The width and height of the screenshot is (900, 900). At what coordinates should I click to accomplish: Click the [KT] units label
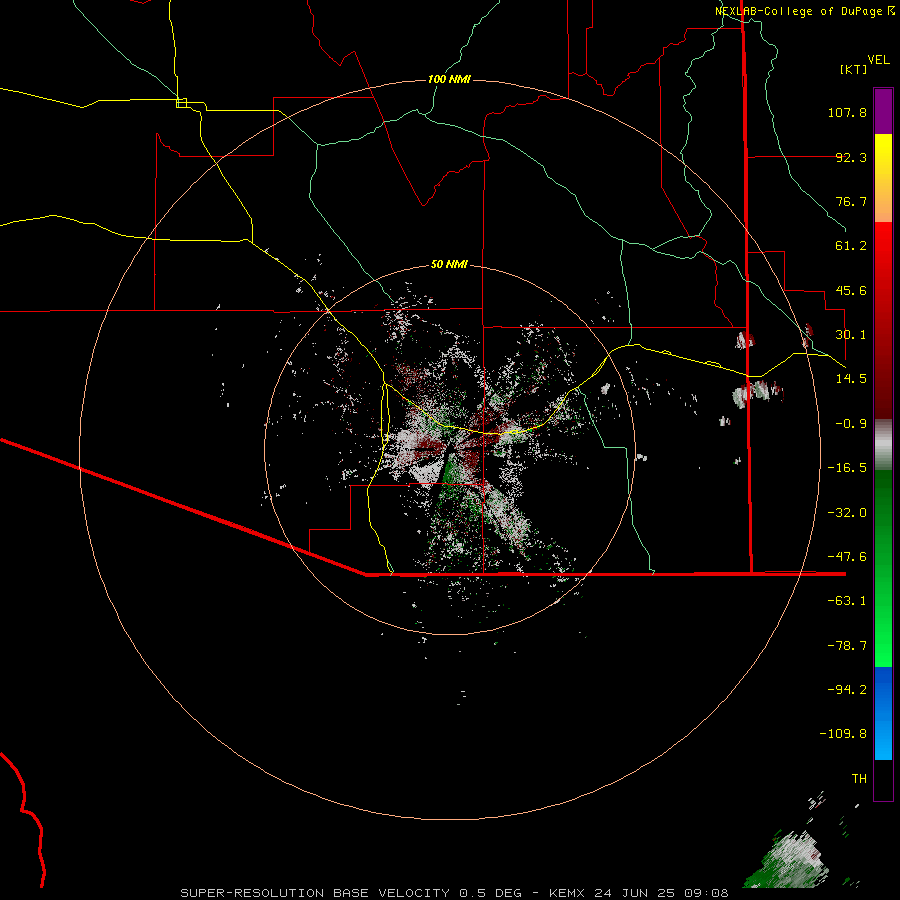point(854,69)
